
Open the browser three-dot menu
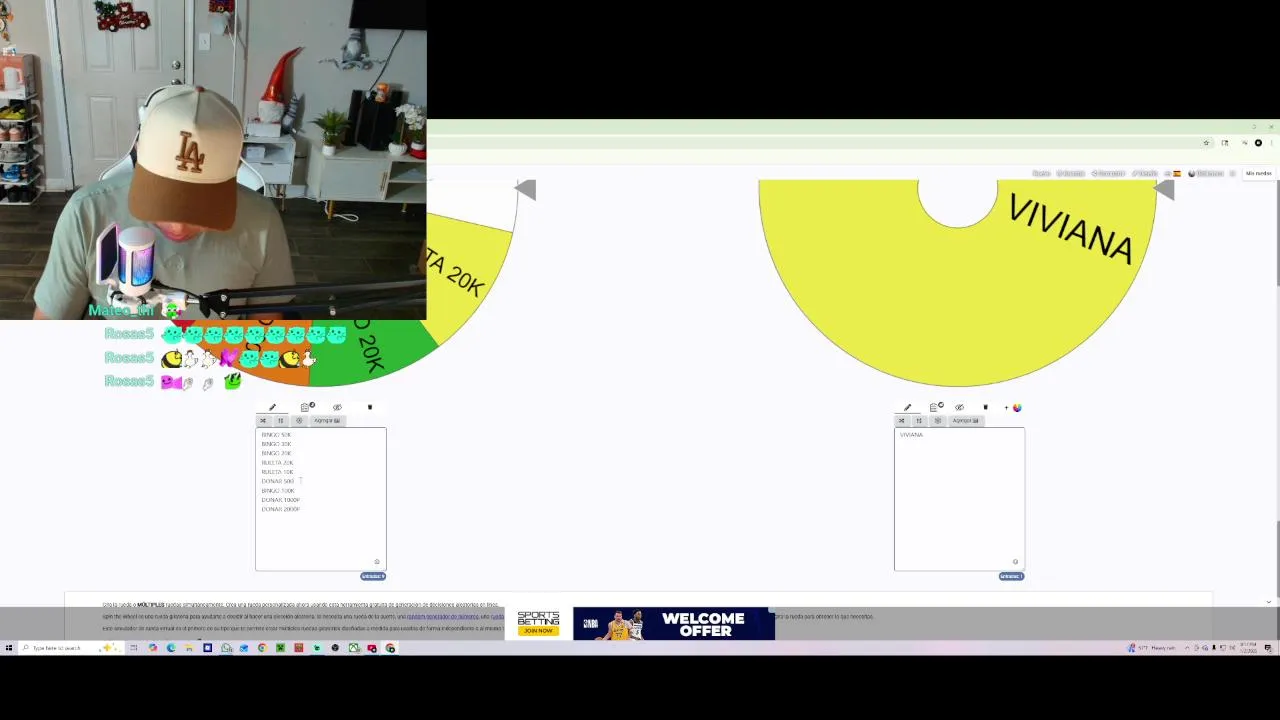pyautogui.click(x=1271, y=143)
